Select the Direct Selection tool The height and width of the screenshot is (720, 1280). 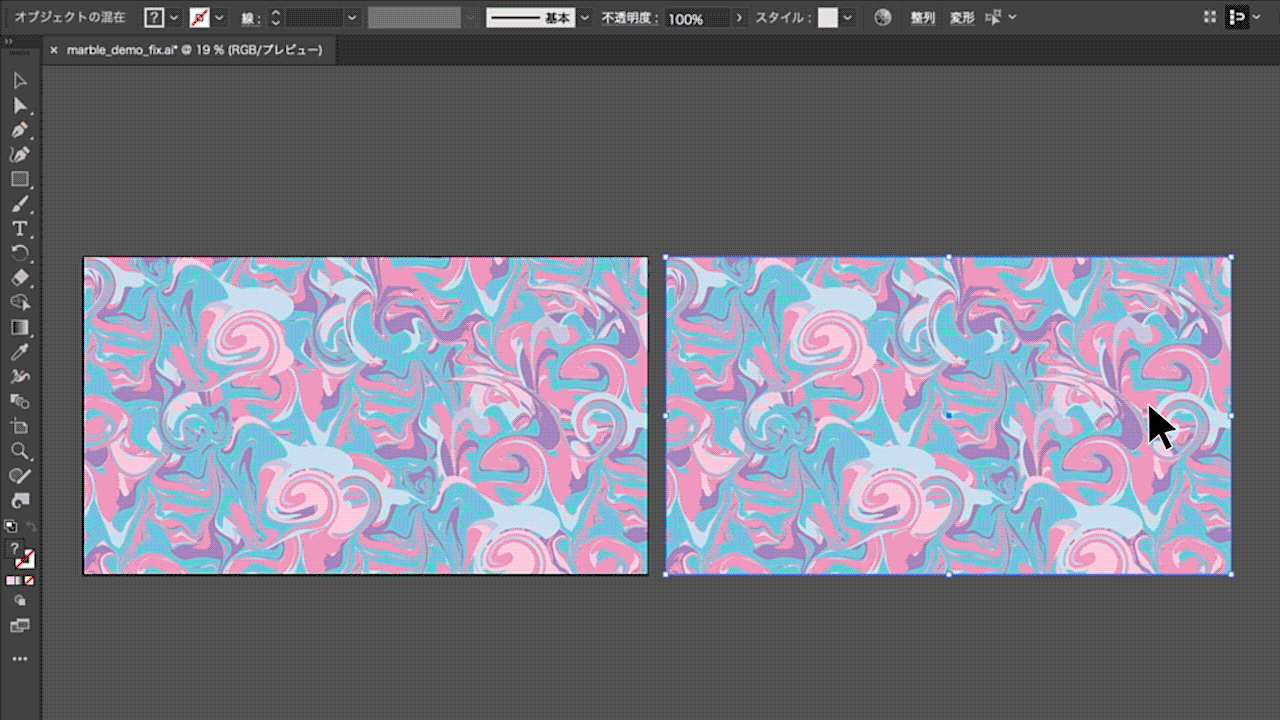pos(19,105)
